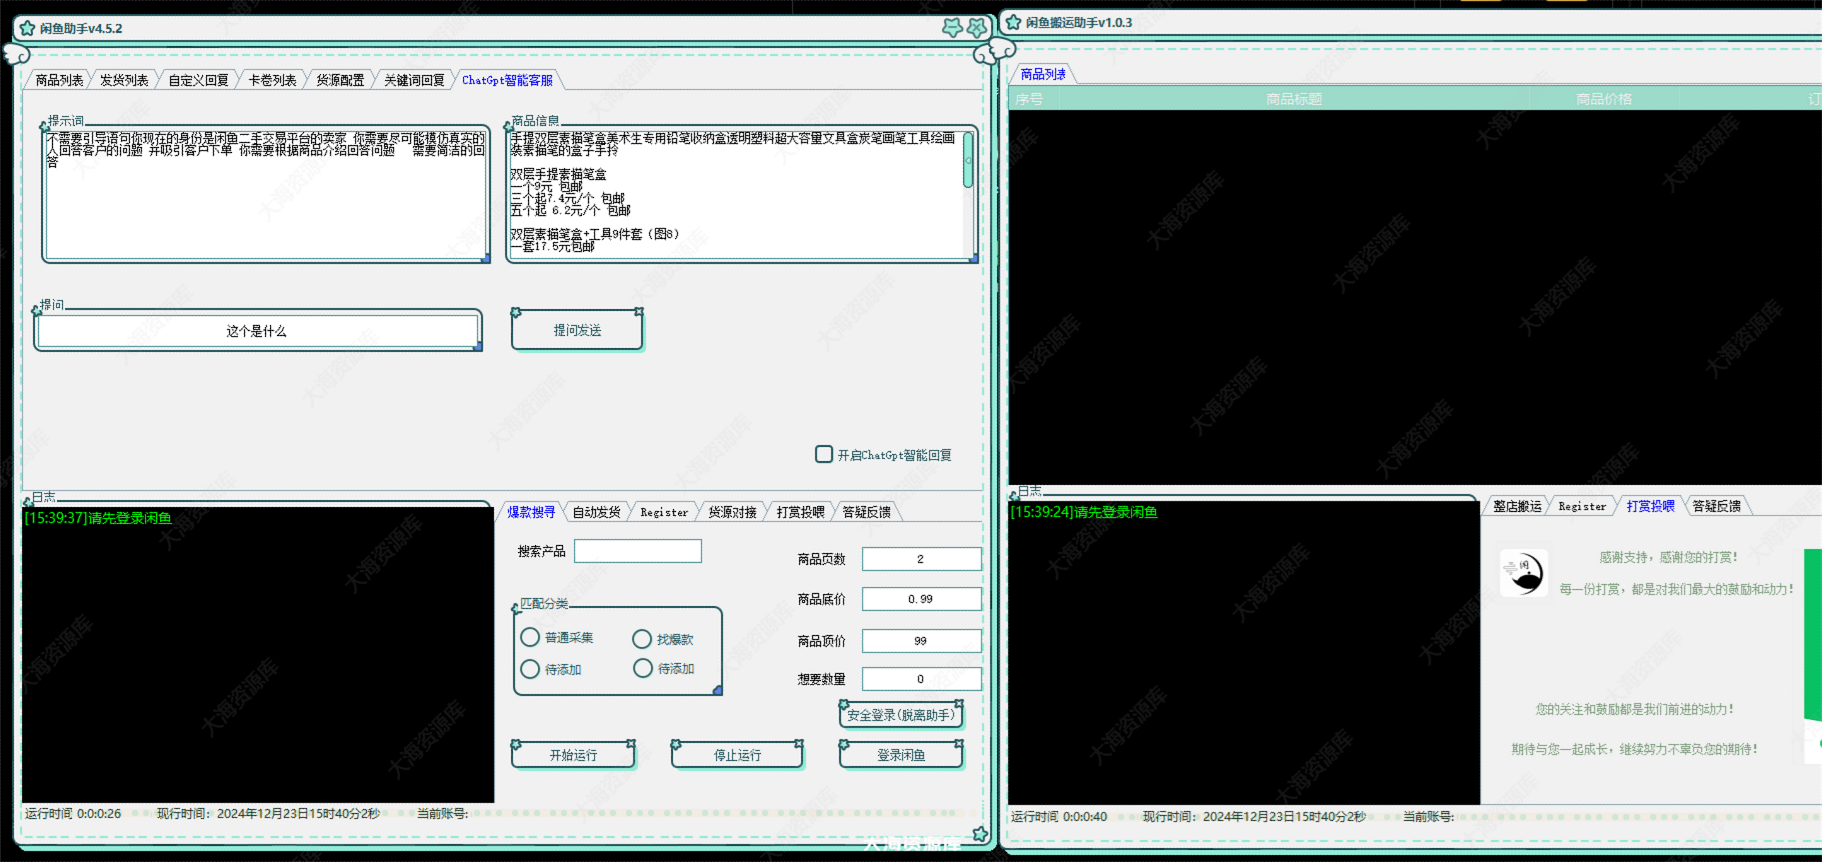
Task: Select the 打赏投喂 tab in 闲鱼搬运助手
Action: (x=1650, y=506)
